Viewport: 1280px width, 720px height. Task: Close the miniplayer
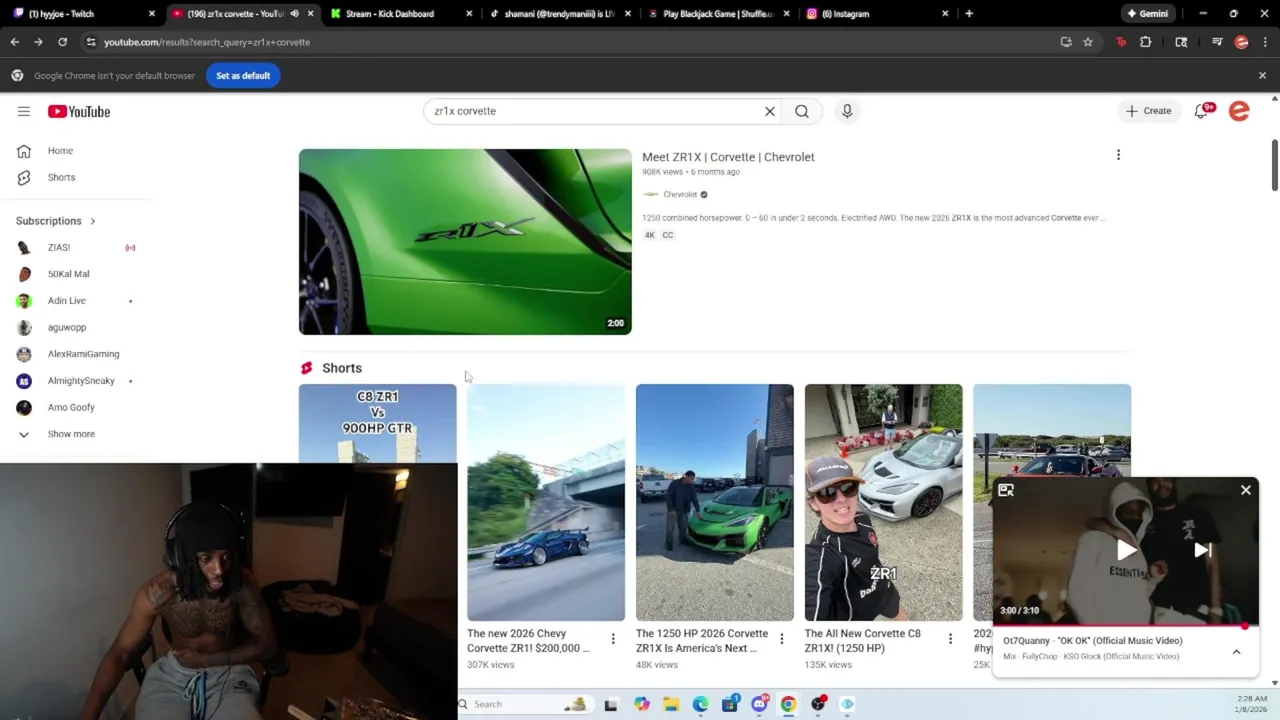coord(1246,490)
